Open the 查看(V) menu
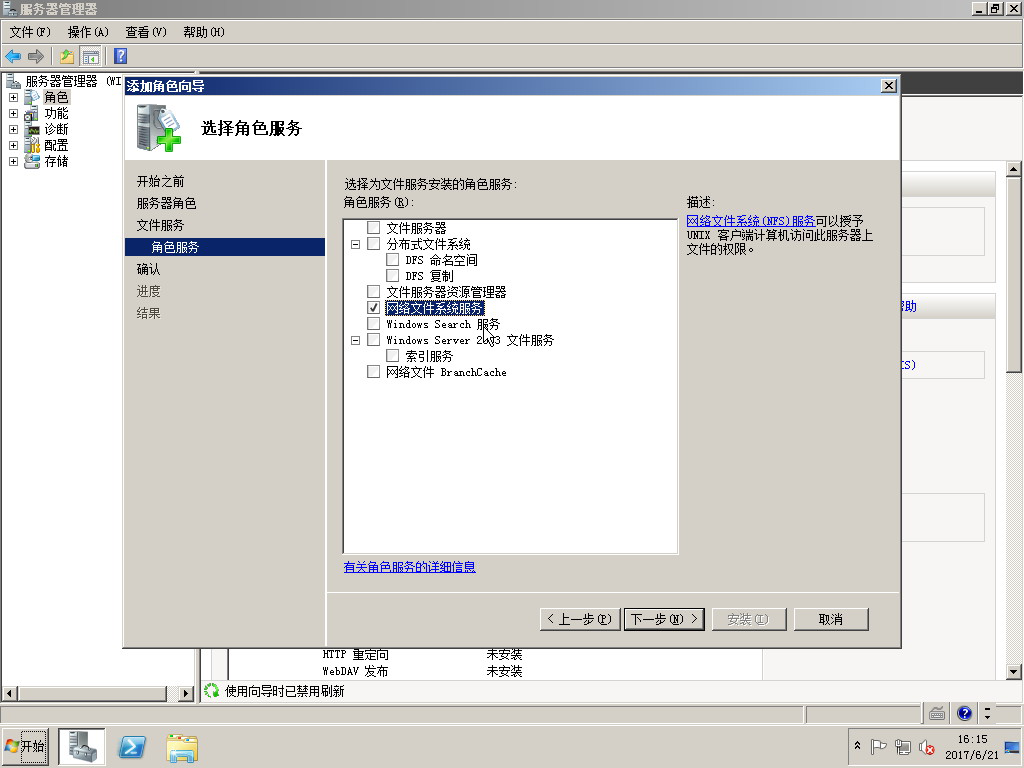The image size is (1024, 768). [146, 32]
